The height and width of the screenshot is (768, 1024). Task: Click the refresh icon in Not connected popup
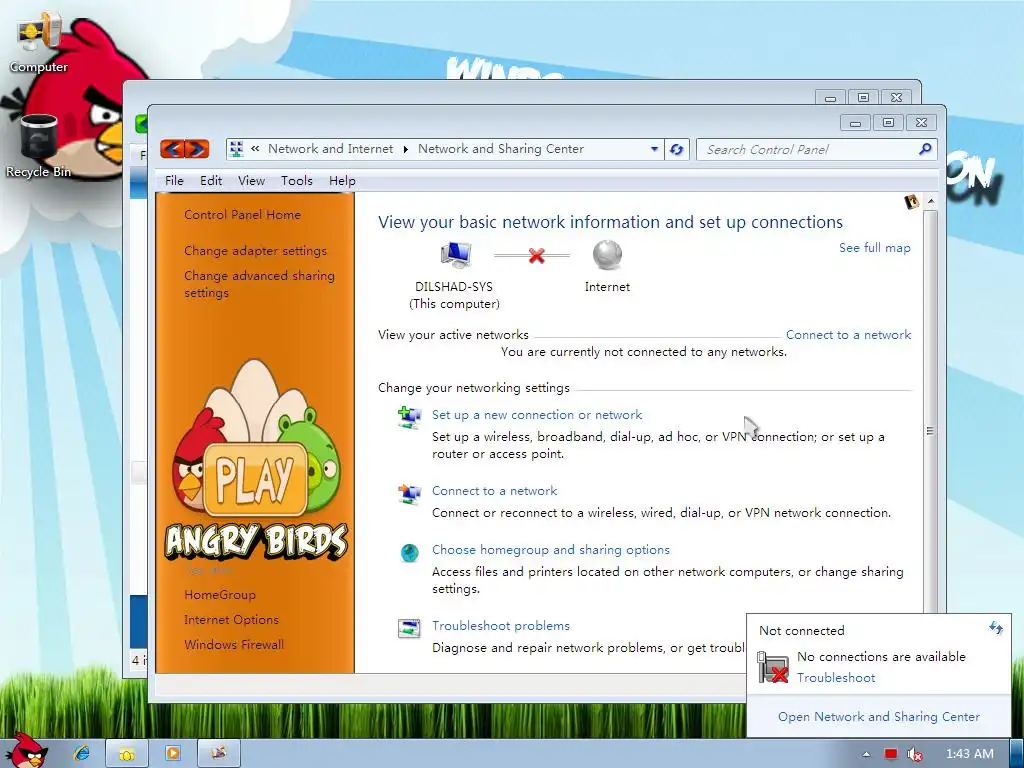[x=995, y=628]
